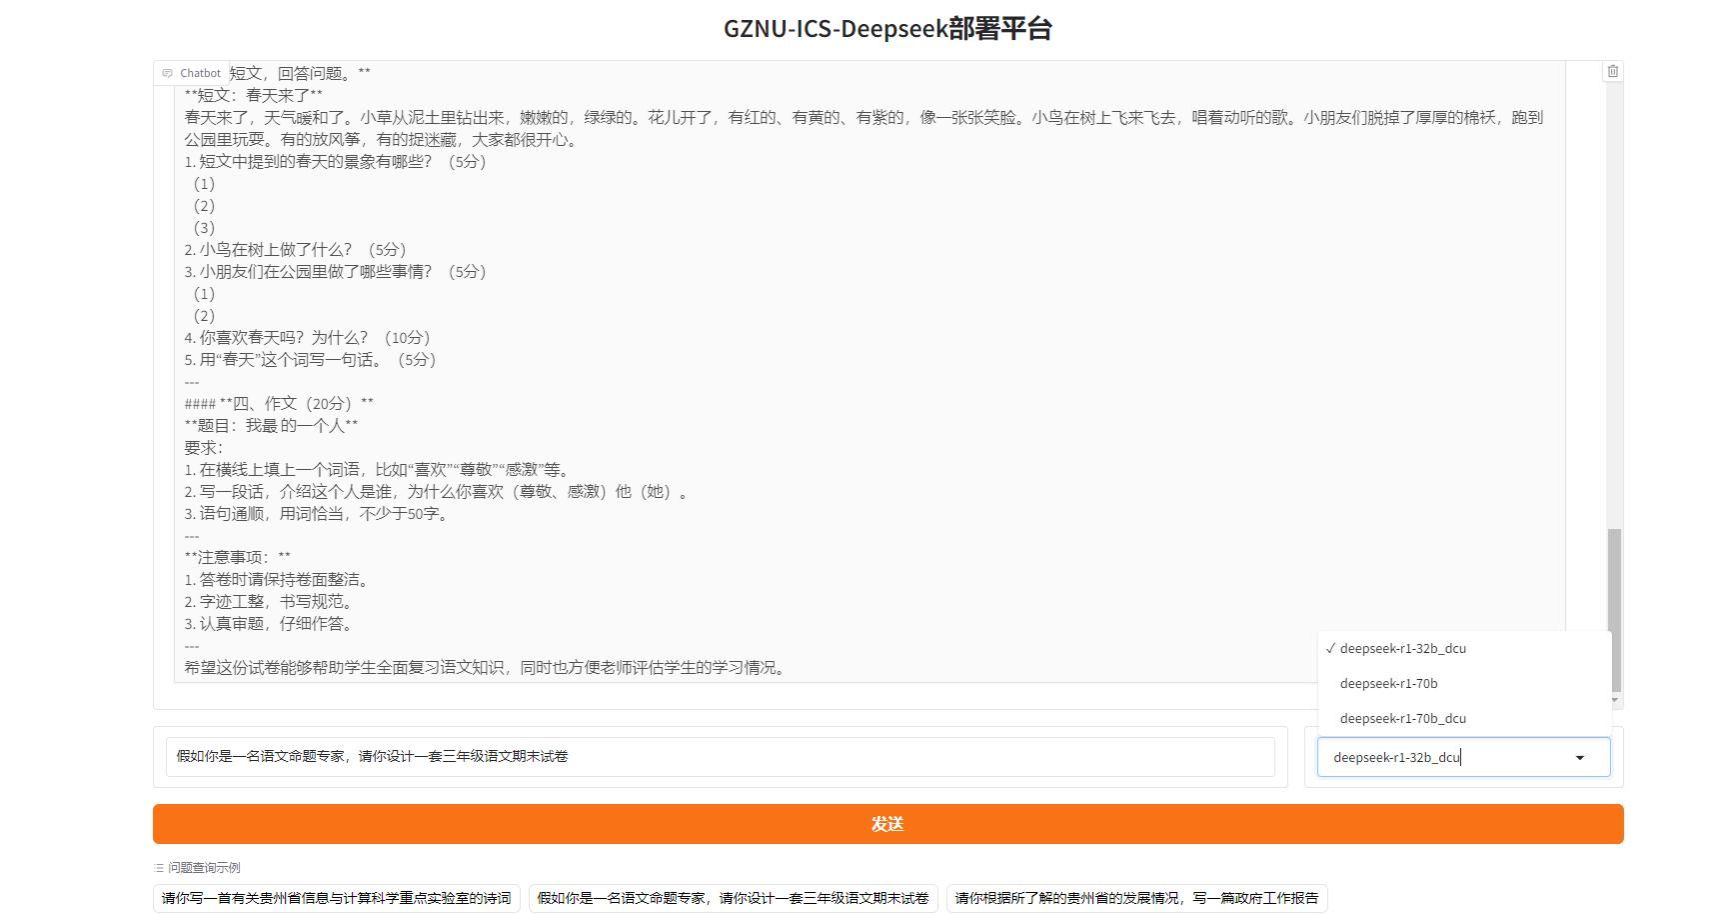
Task: Choose example 三年级语文期末试卷 prompt
Action: pos(733,898)
